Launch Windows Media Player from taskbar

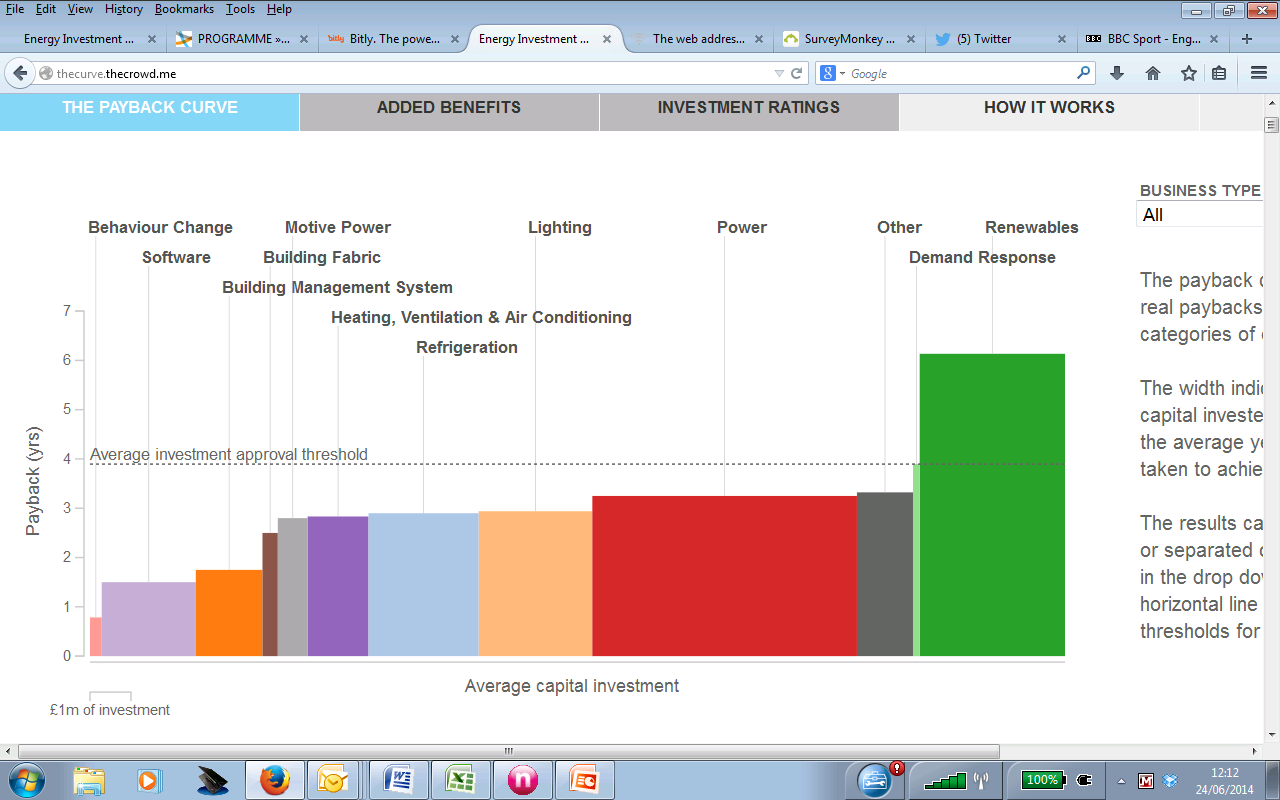(x=148, y=779)
